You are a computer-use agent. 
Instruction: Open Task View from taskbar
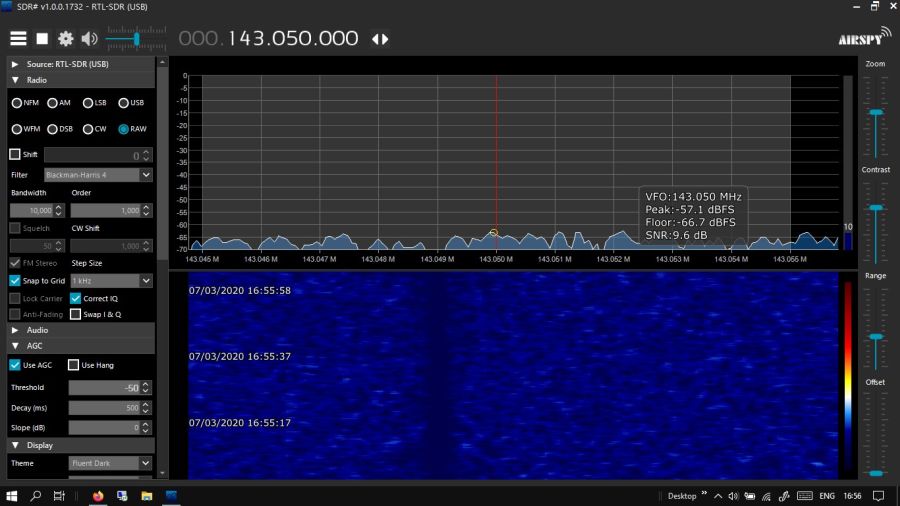click(59, 496)
